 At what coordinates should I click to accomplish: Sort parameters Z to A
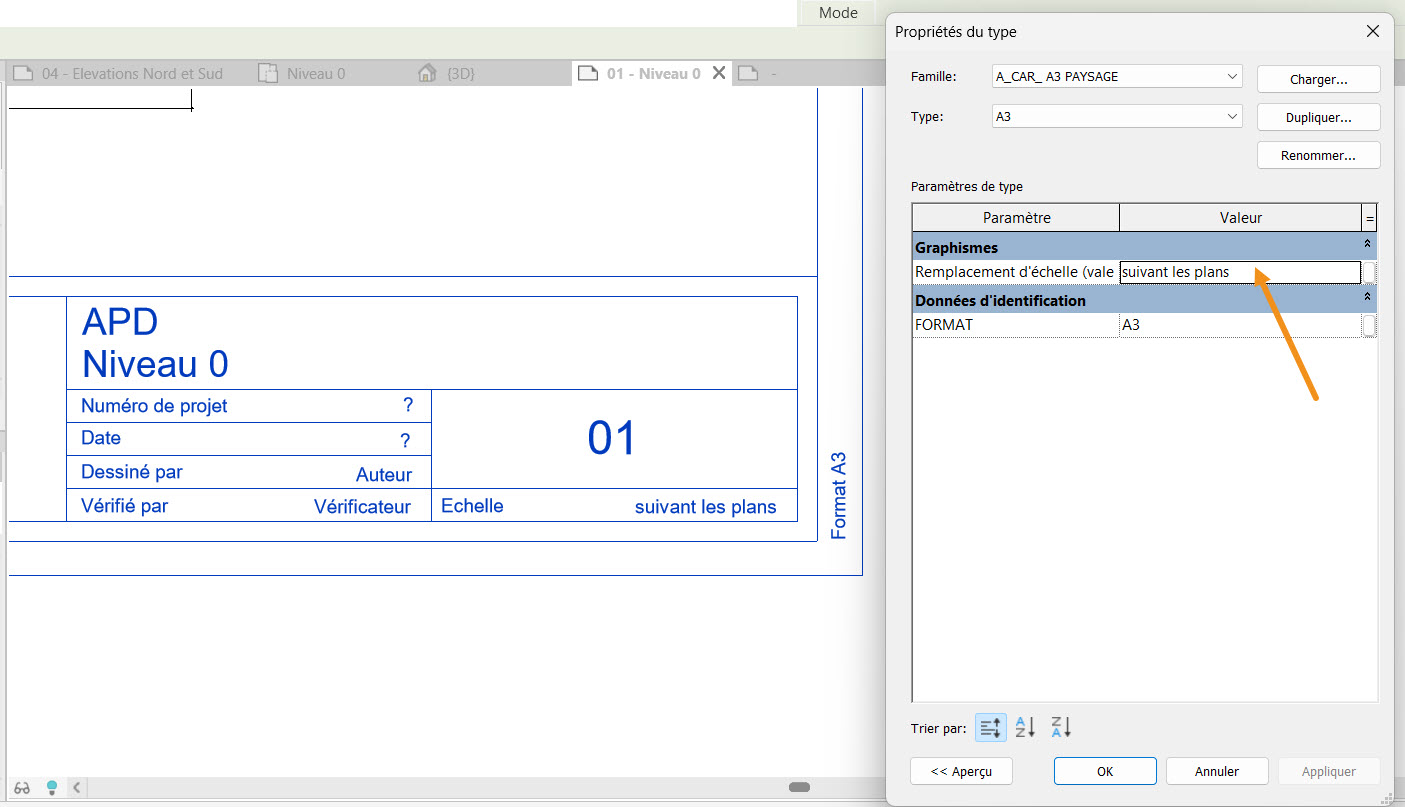click(1061, 728)
